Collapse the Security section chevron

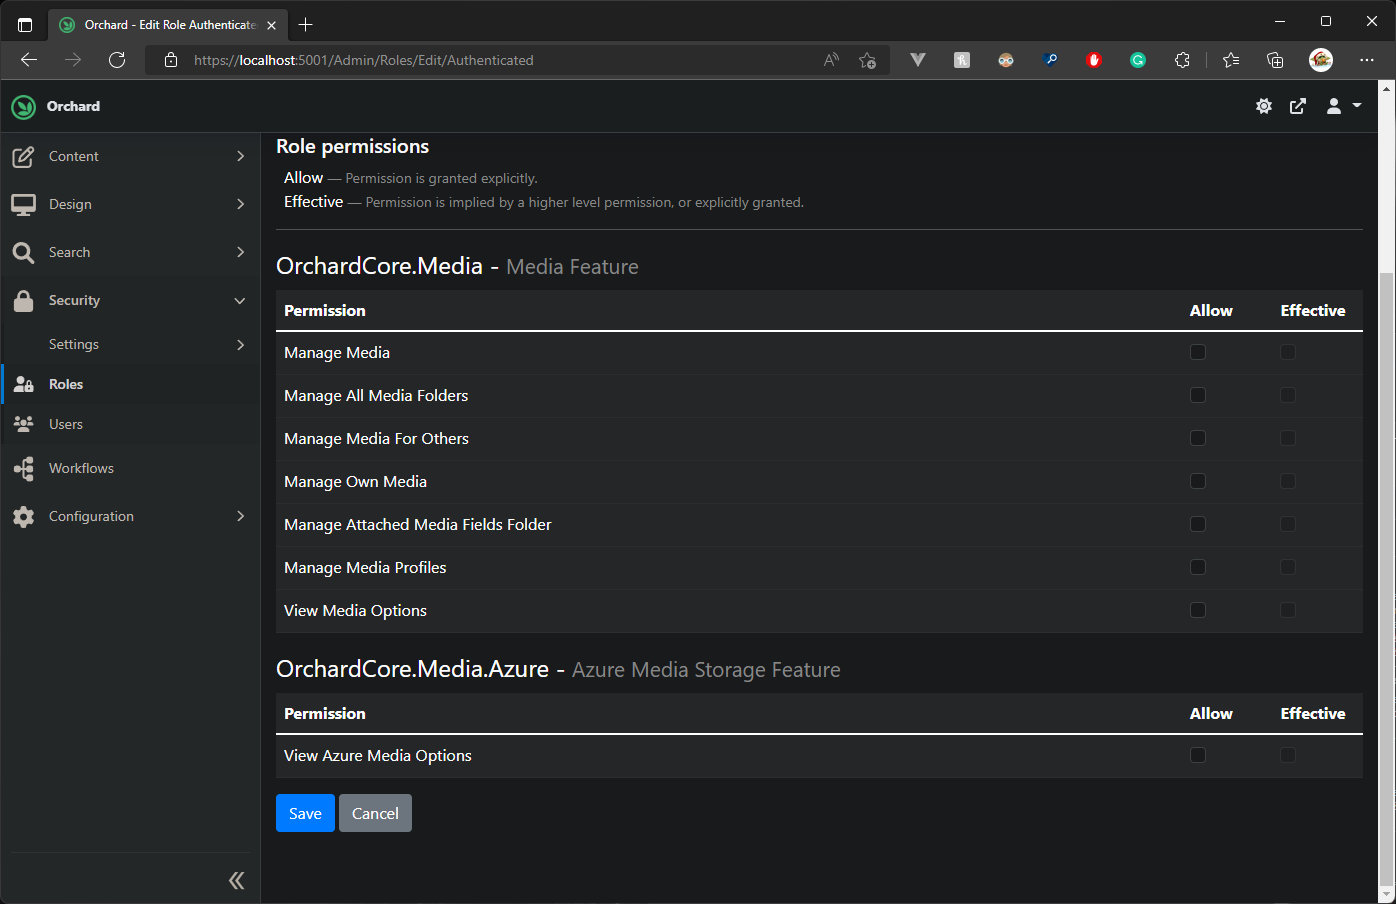click(x=240, y=300)
